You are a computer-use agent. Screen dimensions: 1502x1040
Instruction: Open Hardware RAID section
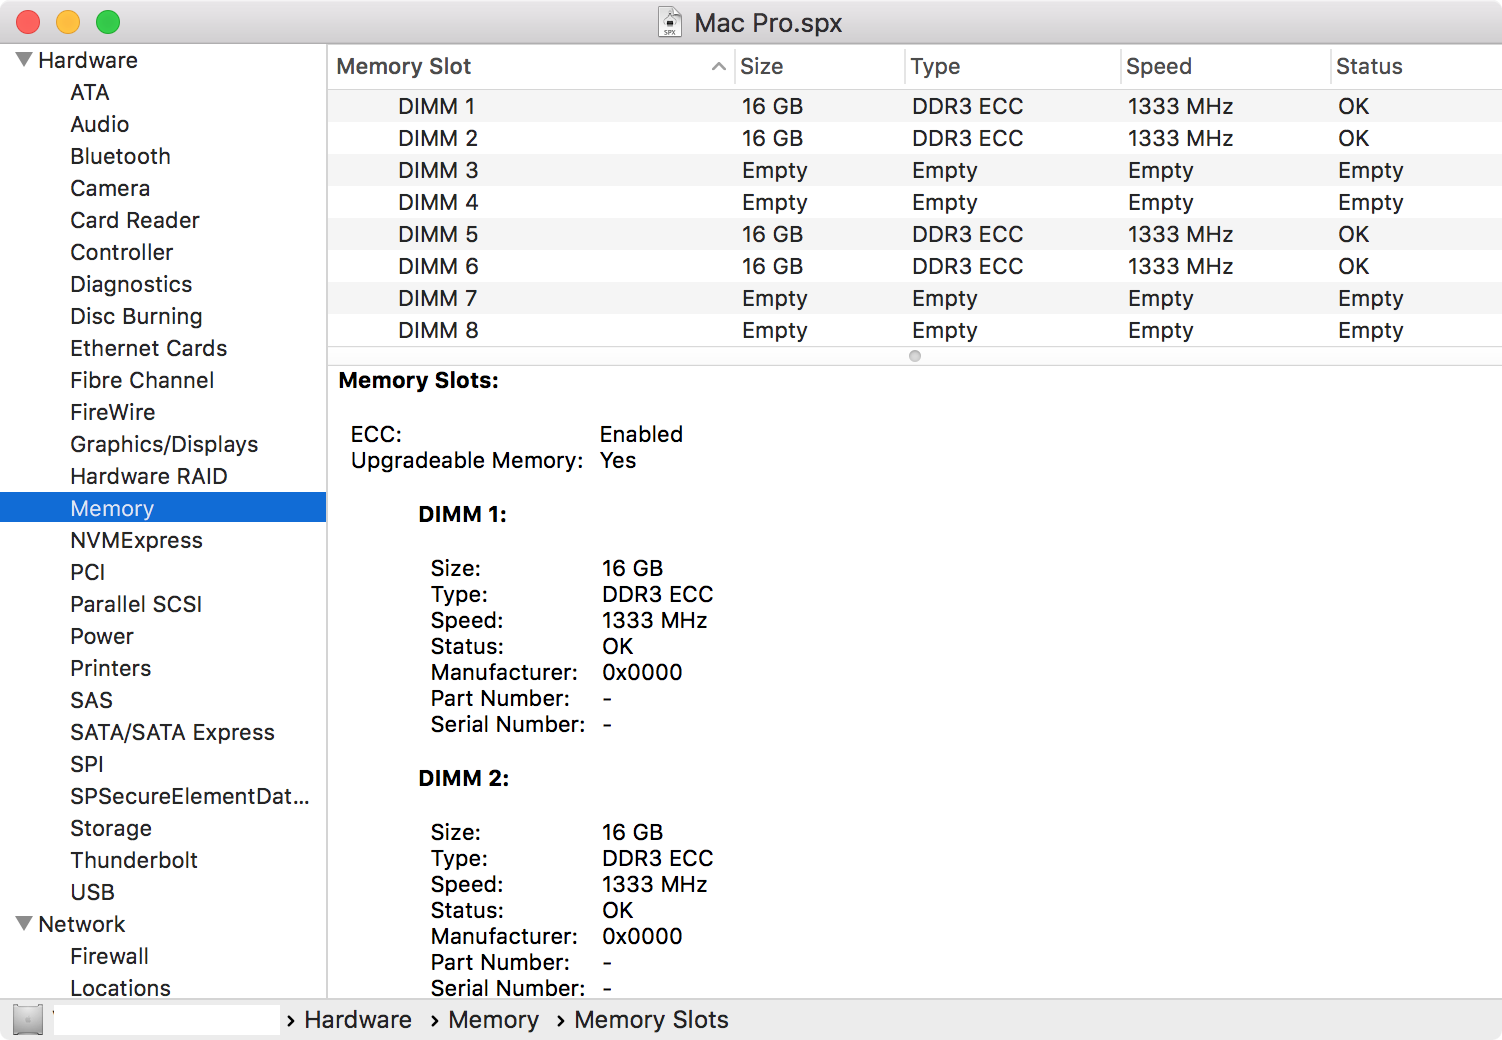pos(149,476)
